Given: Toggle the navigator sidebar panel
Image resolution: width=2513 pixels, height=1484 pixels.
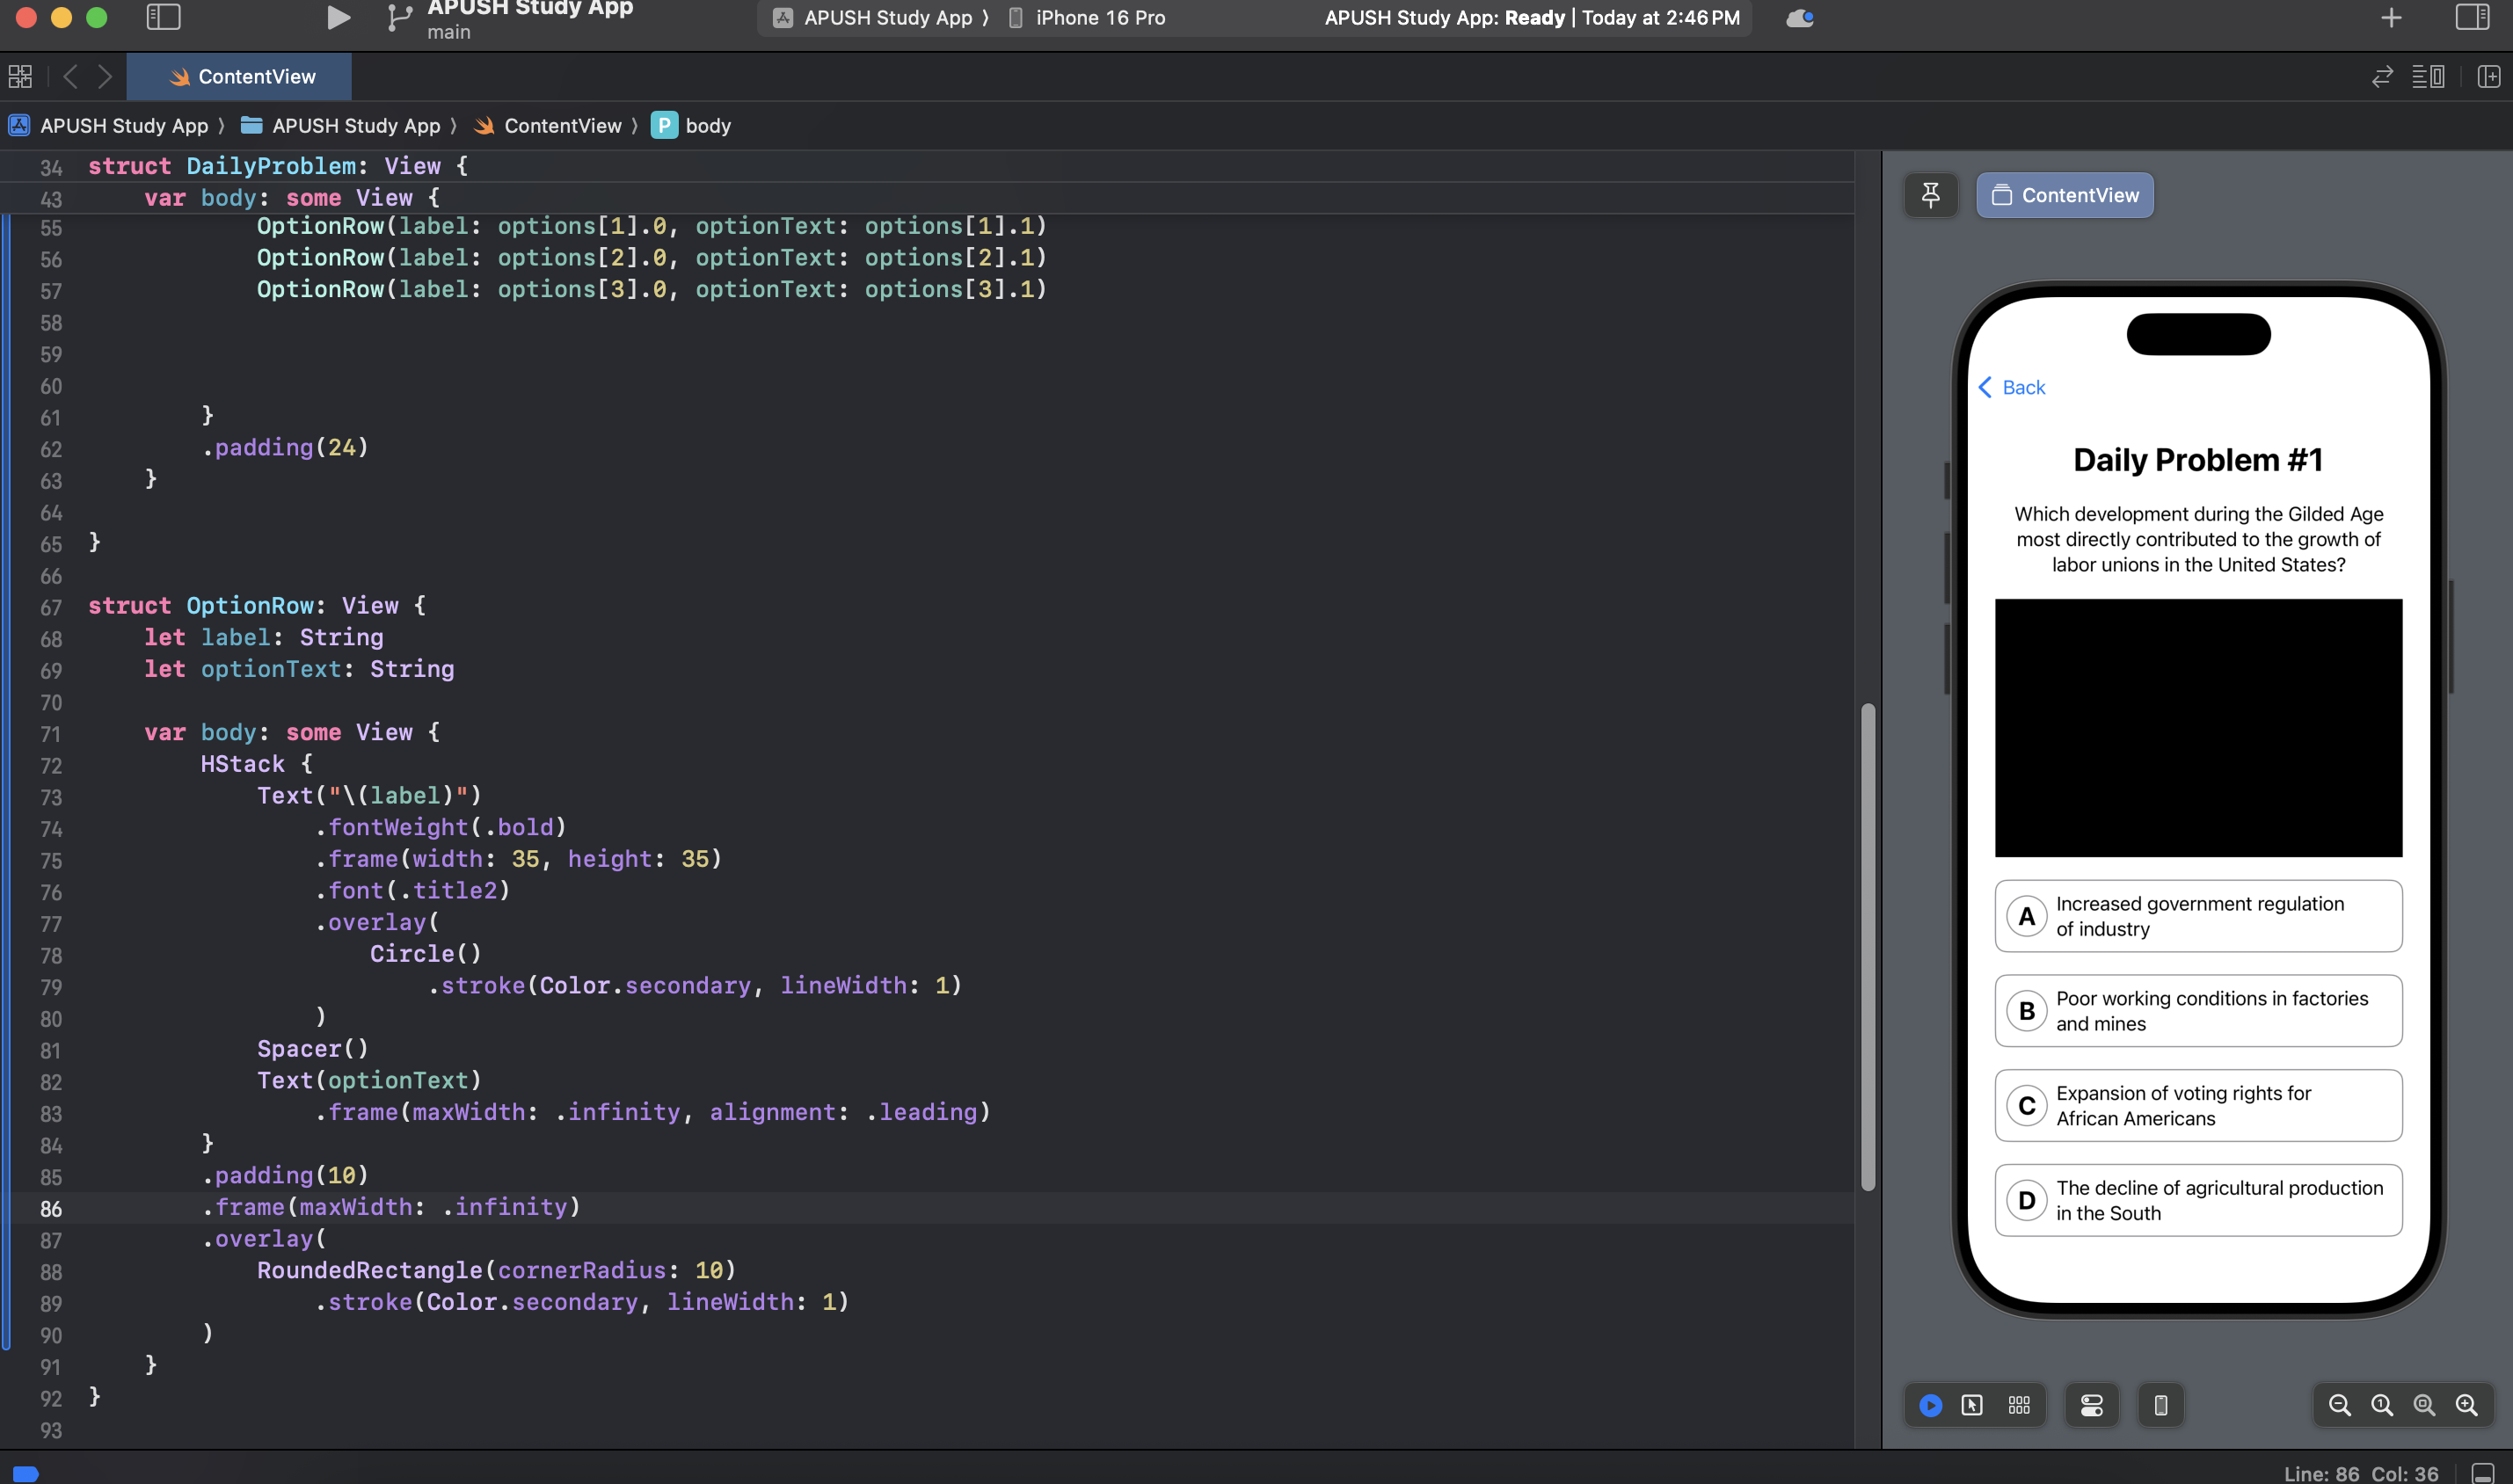Looking at the screenshot, I should click(163, 17).
